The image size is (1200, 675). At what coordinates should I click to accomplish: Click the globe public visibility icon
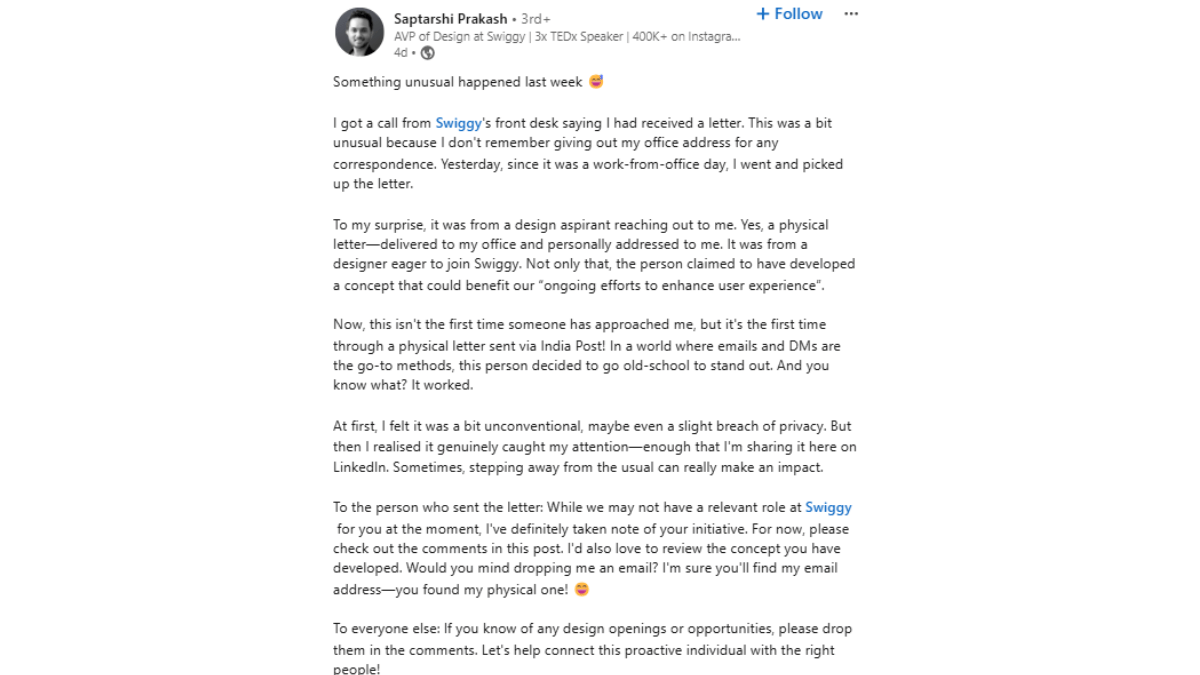(x=428, y=53)
